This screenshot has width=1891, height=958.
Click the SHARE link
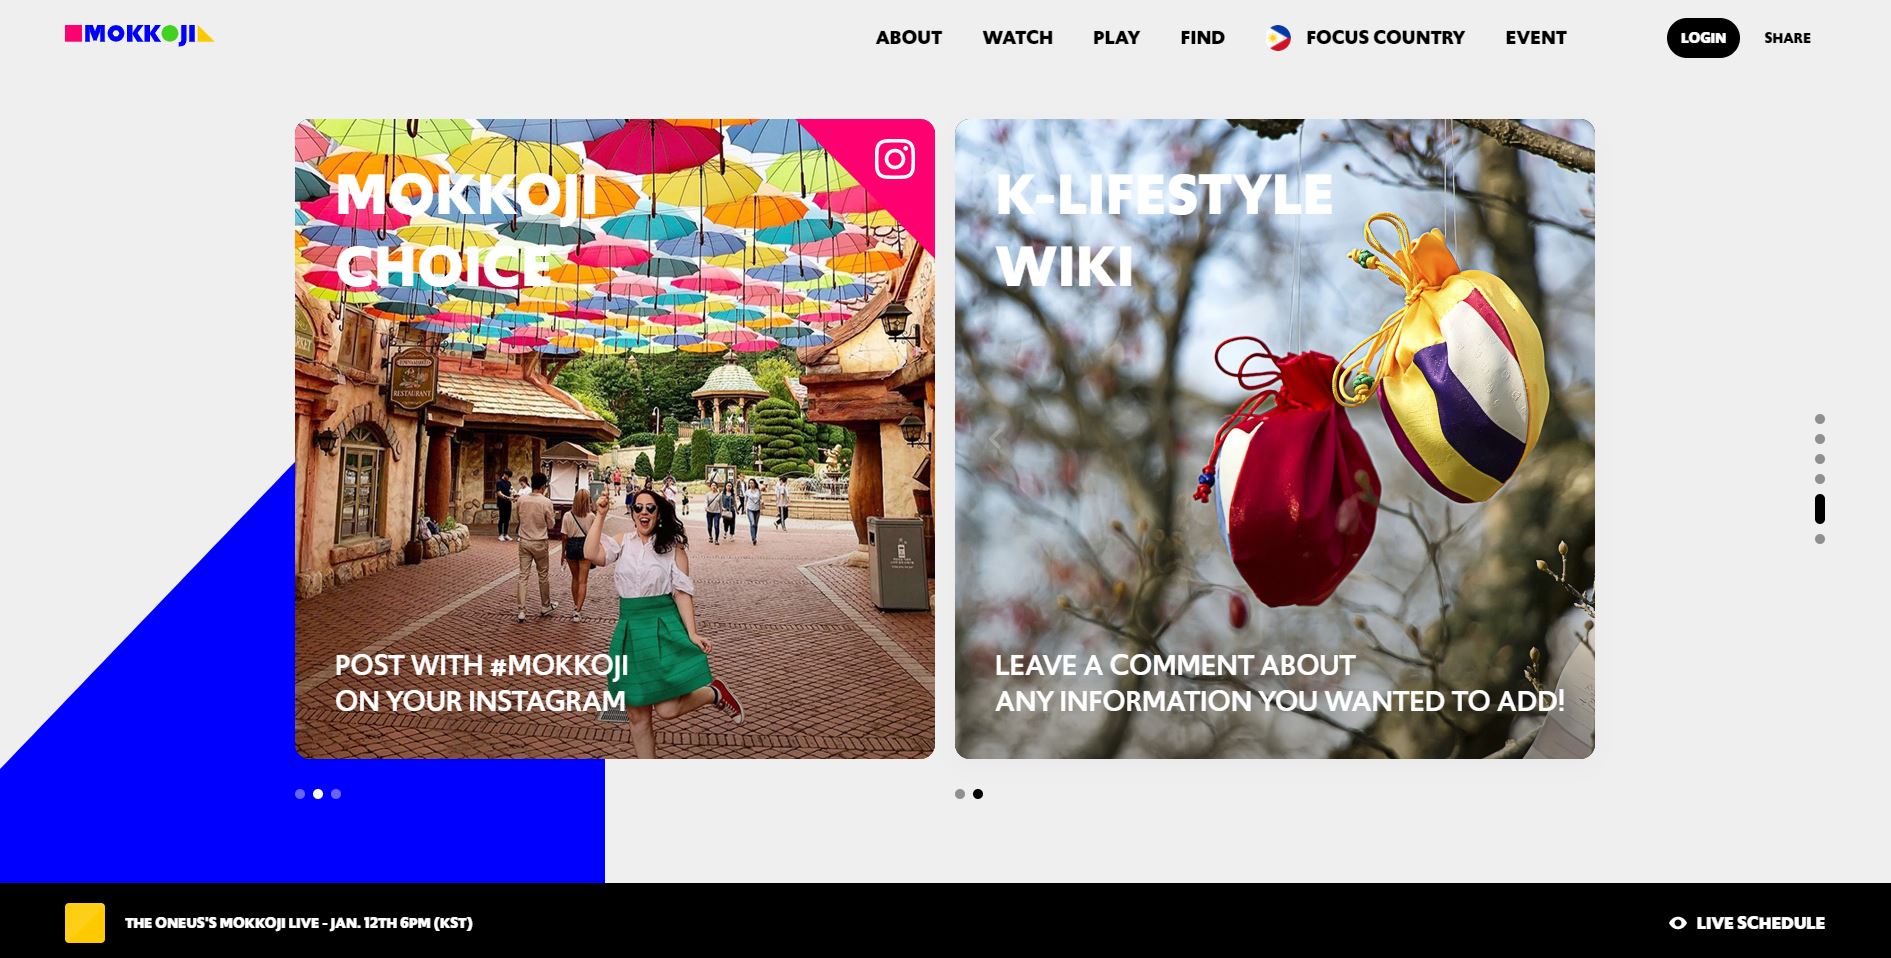(x=1787, y=38)
